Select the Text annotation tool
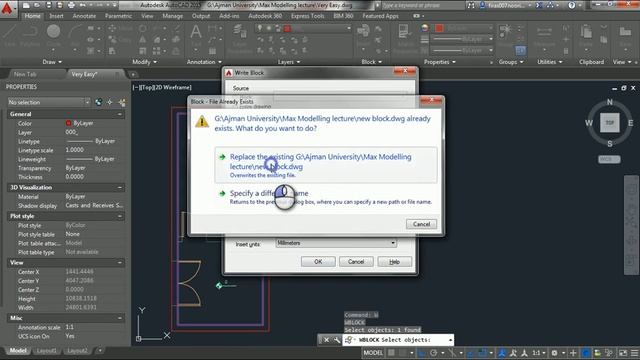This screenshot has width=640, height=360. pos(196,35)
